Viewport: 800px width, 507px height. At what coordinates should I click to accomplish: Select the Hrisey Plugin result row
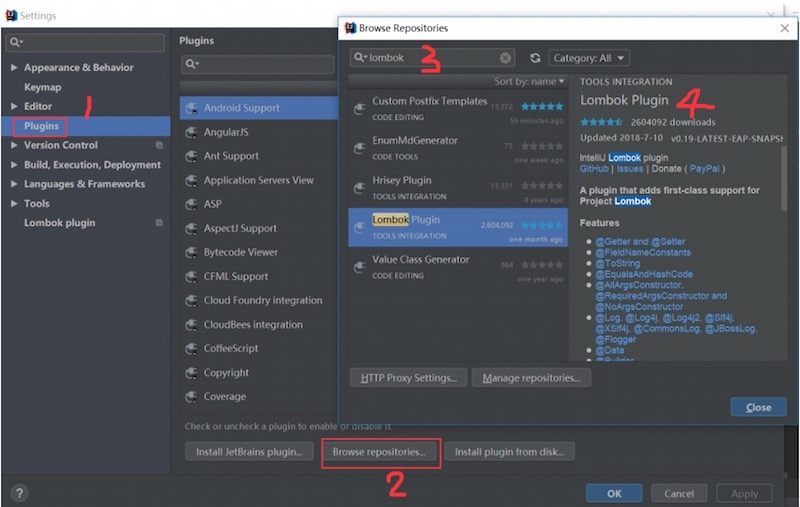pyautogui.click(x=458, y=188)
